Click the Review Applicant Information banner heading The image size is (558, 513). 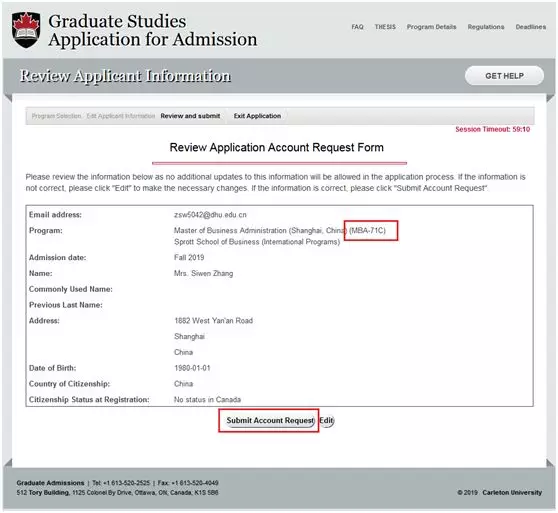[125, 76]
